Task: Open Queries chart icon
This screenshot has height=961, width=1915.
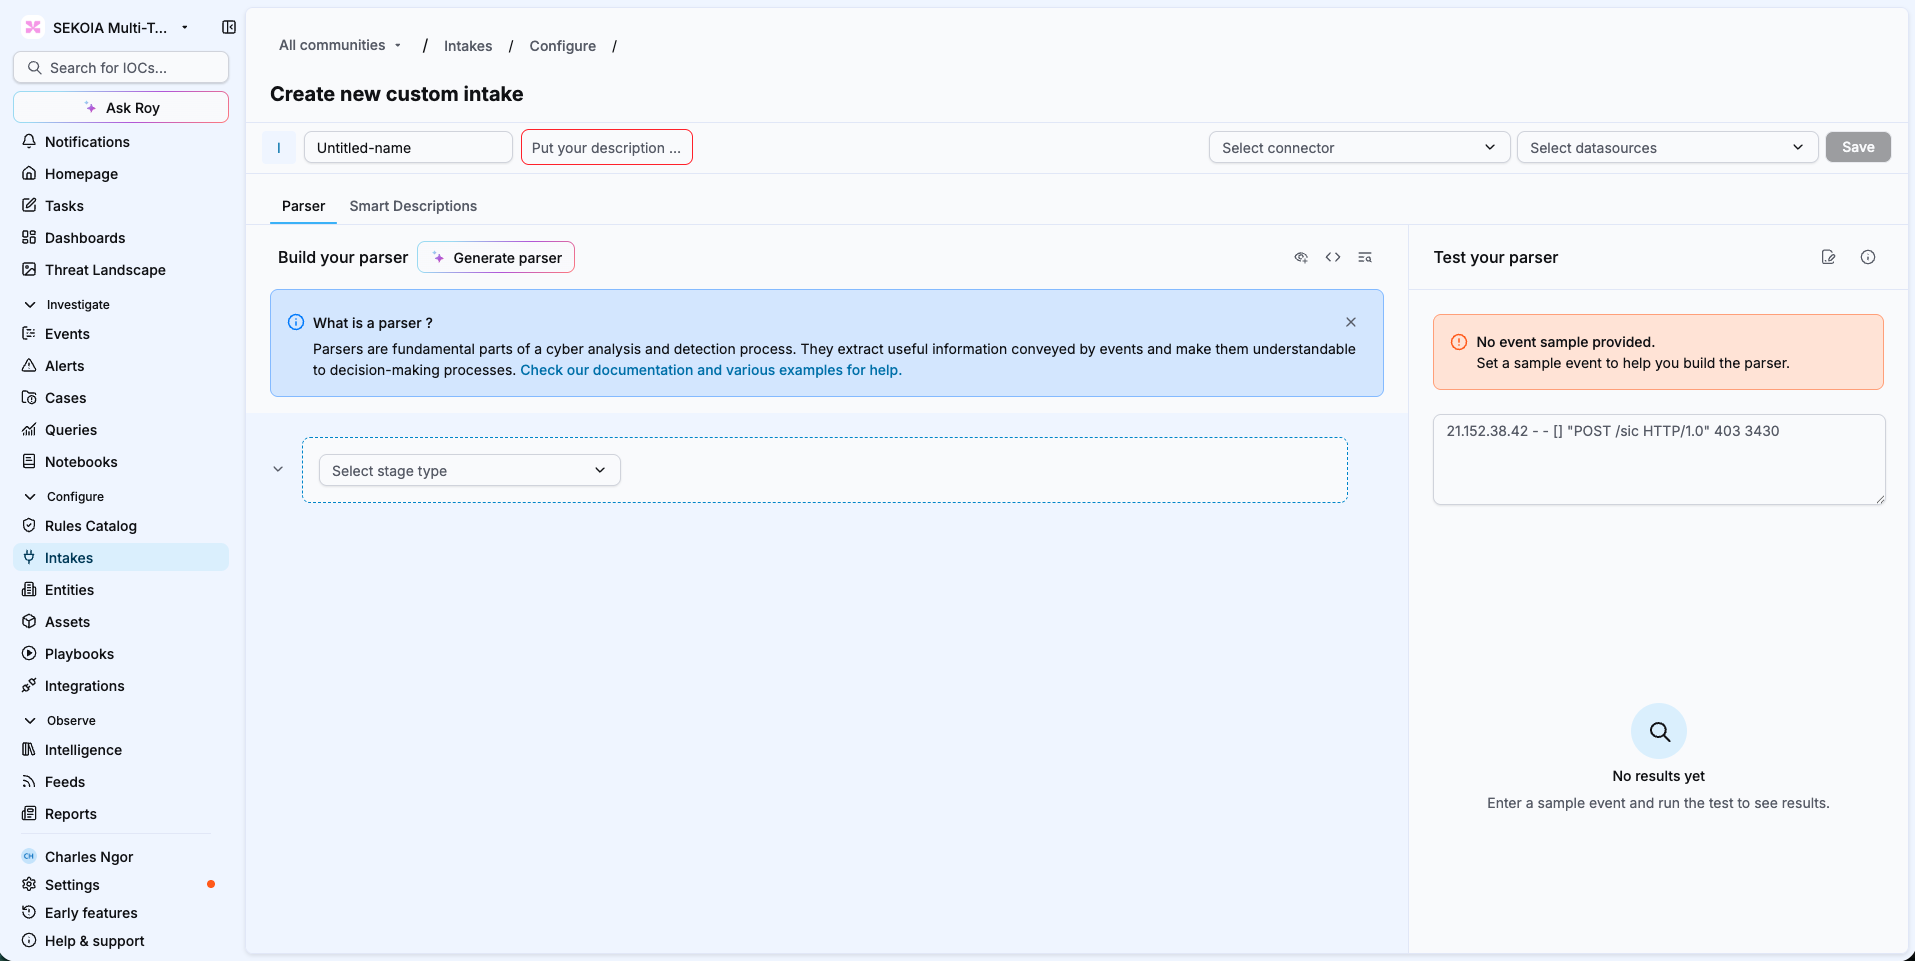Action: 29,430
